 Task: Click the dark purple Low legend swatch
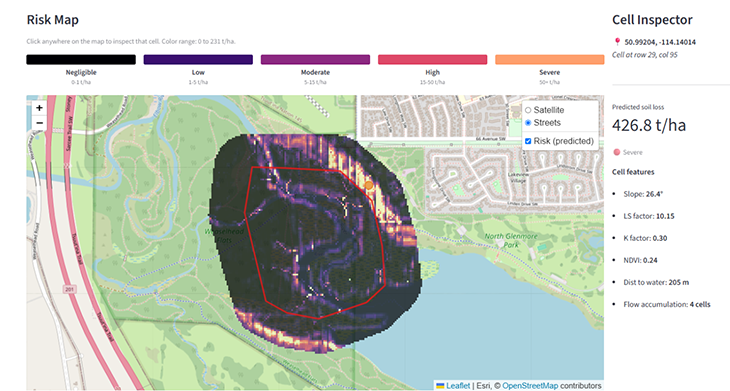point(198,60)
